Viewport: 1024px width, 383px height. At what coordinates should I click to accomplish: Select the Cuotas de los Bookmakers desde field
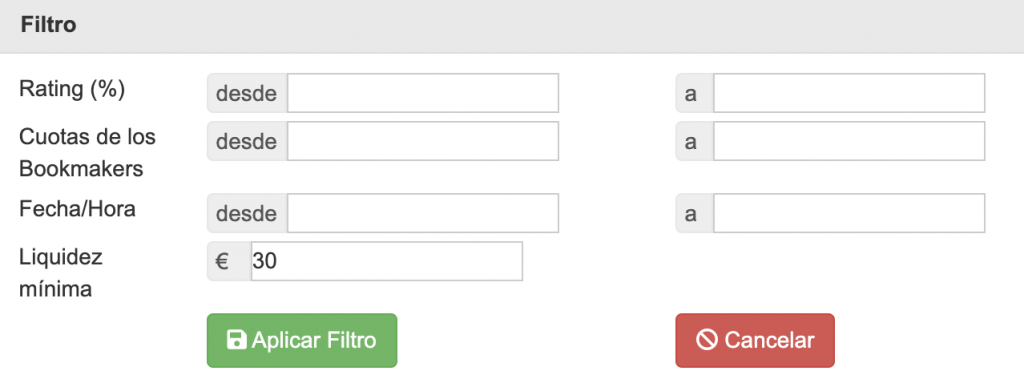tap(423, 141)
